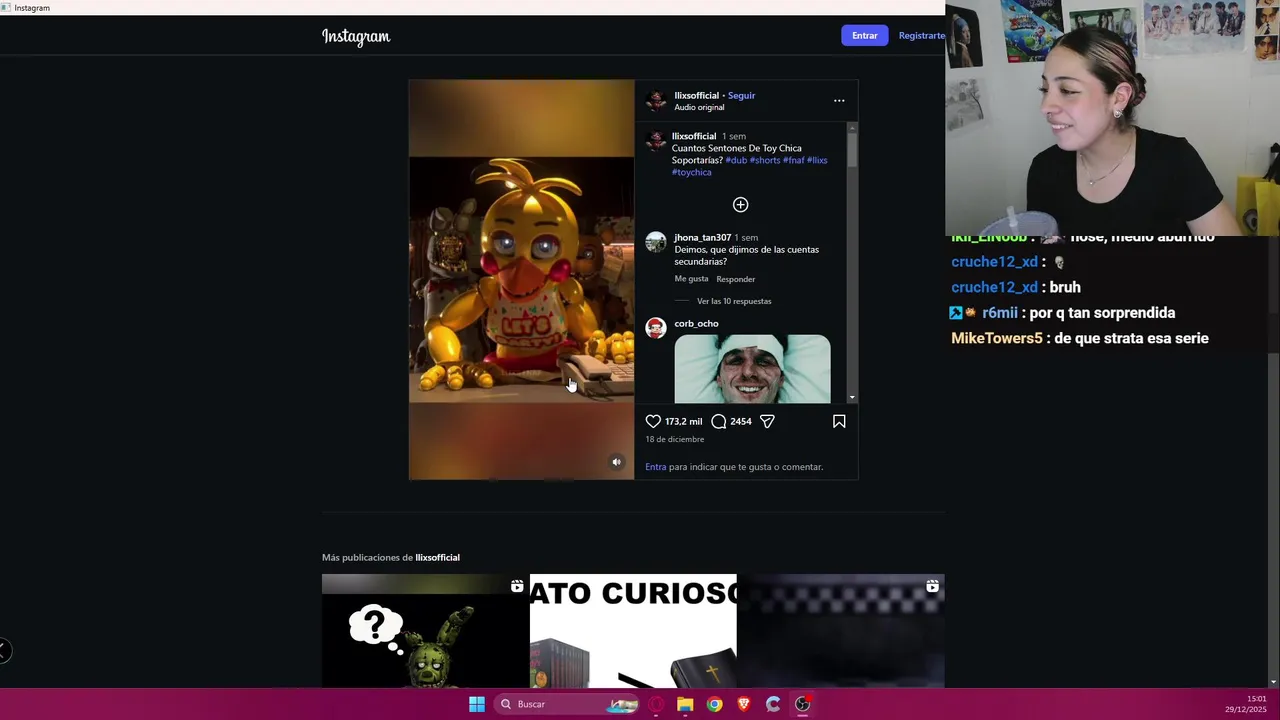
Task: Toggle video sound with speaker icon
Action: tap(616, 462)
